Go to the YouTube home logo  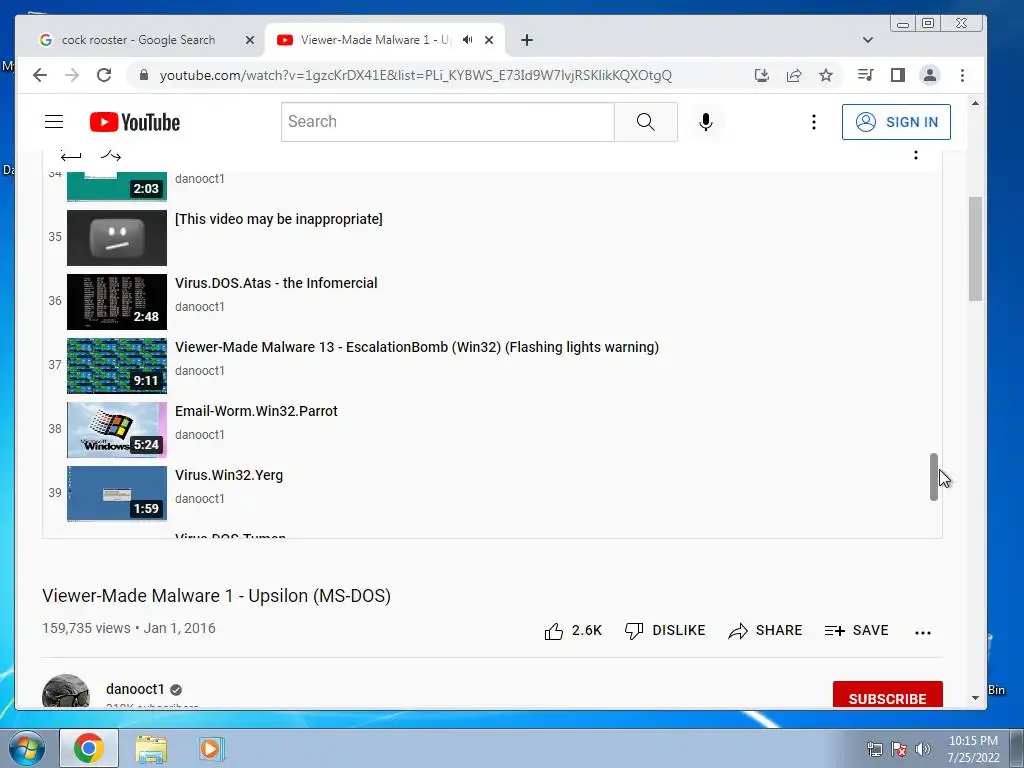click(135, 122)
